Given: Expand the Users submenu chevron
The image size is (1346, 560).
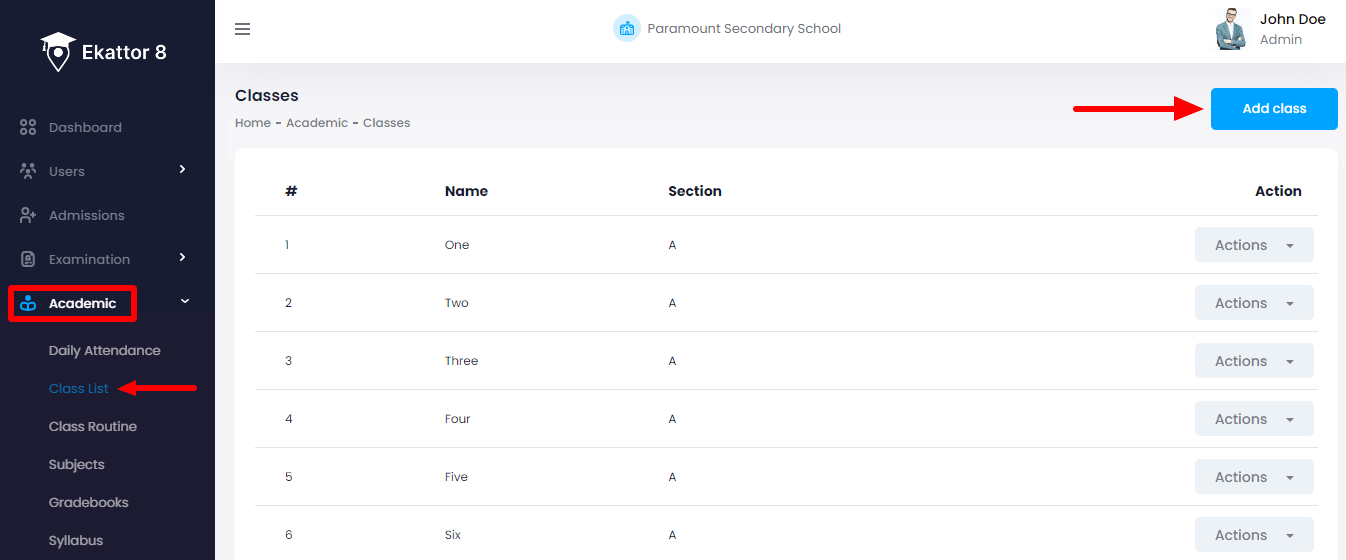Looking at the screenshot, I should 182,169.
